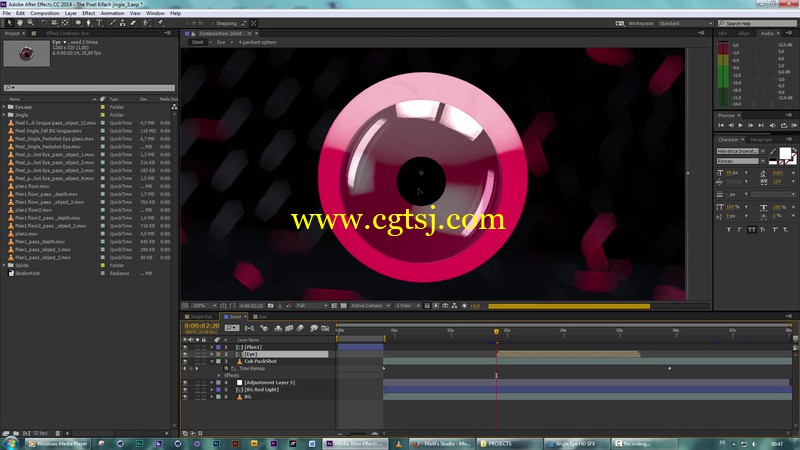800x450 pixels.
Task: Expand the Jingle folder in Project
Action: click(x=4, y=115)
